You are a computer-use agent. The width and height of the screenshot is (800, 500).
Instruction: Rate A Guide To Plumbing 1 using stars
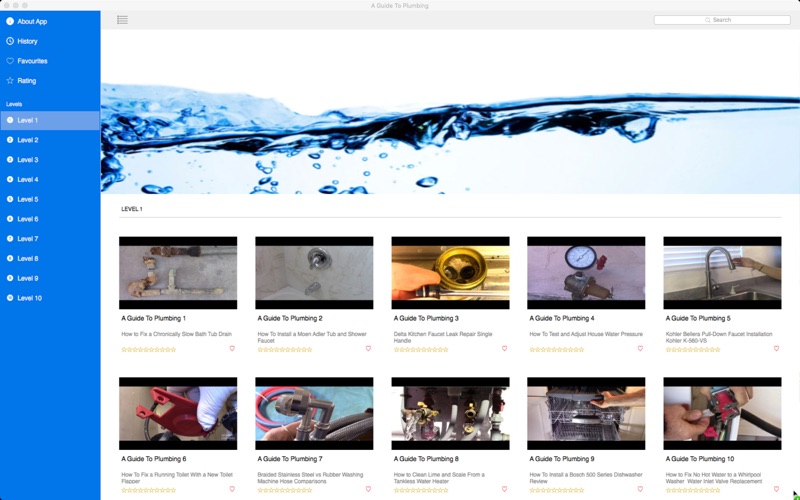(x=149, y=350)
